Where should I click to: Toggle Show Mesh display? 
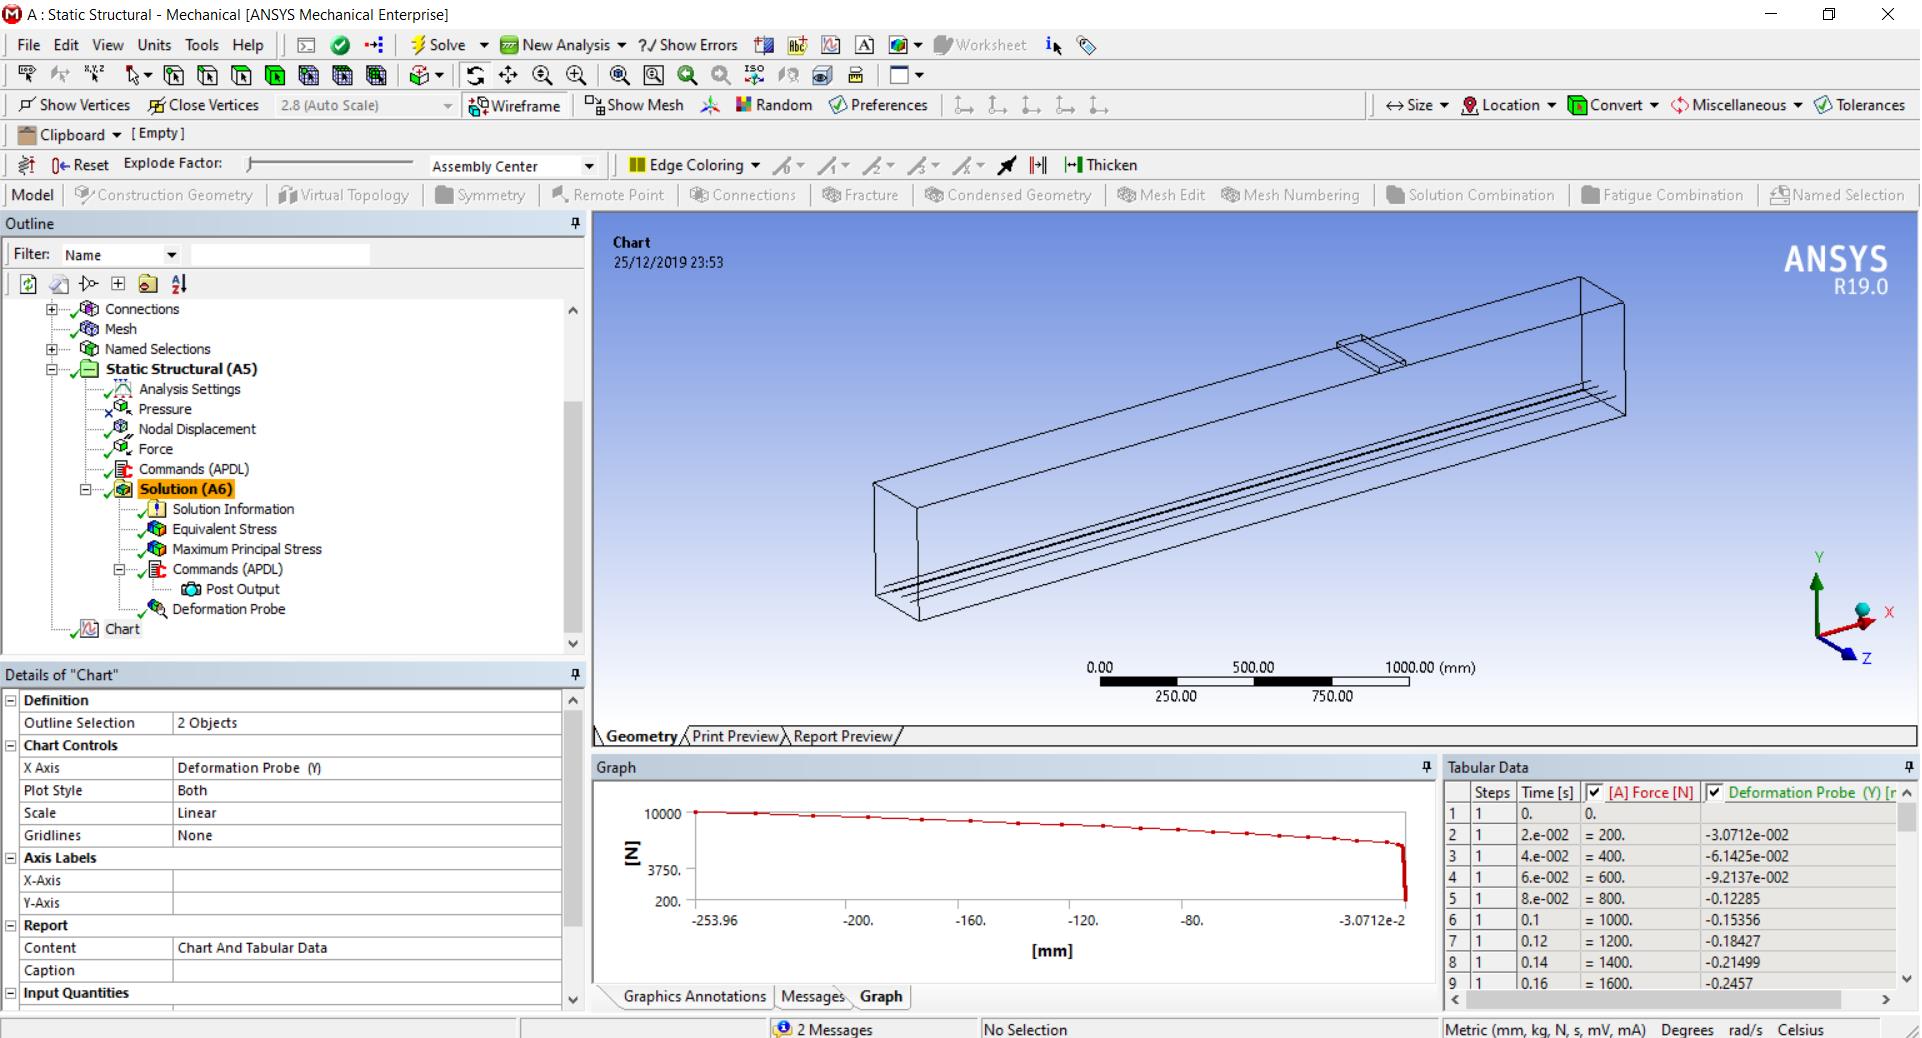point(634,105)
